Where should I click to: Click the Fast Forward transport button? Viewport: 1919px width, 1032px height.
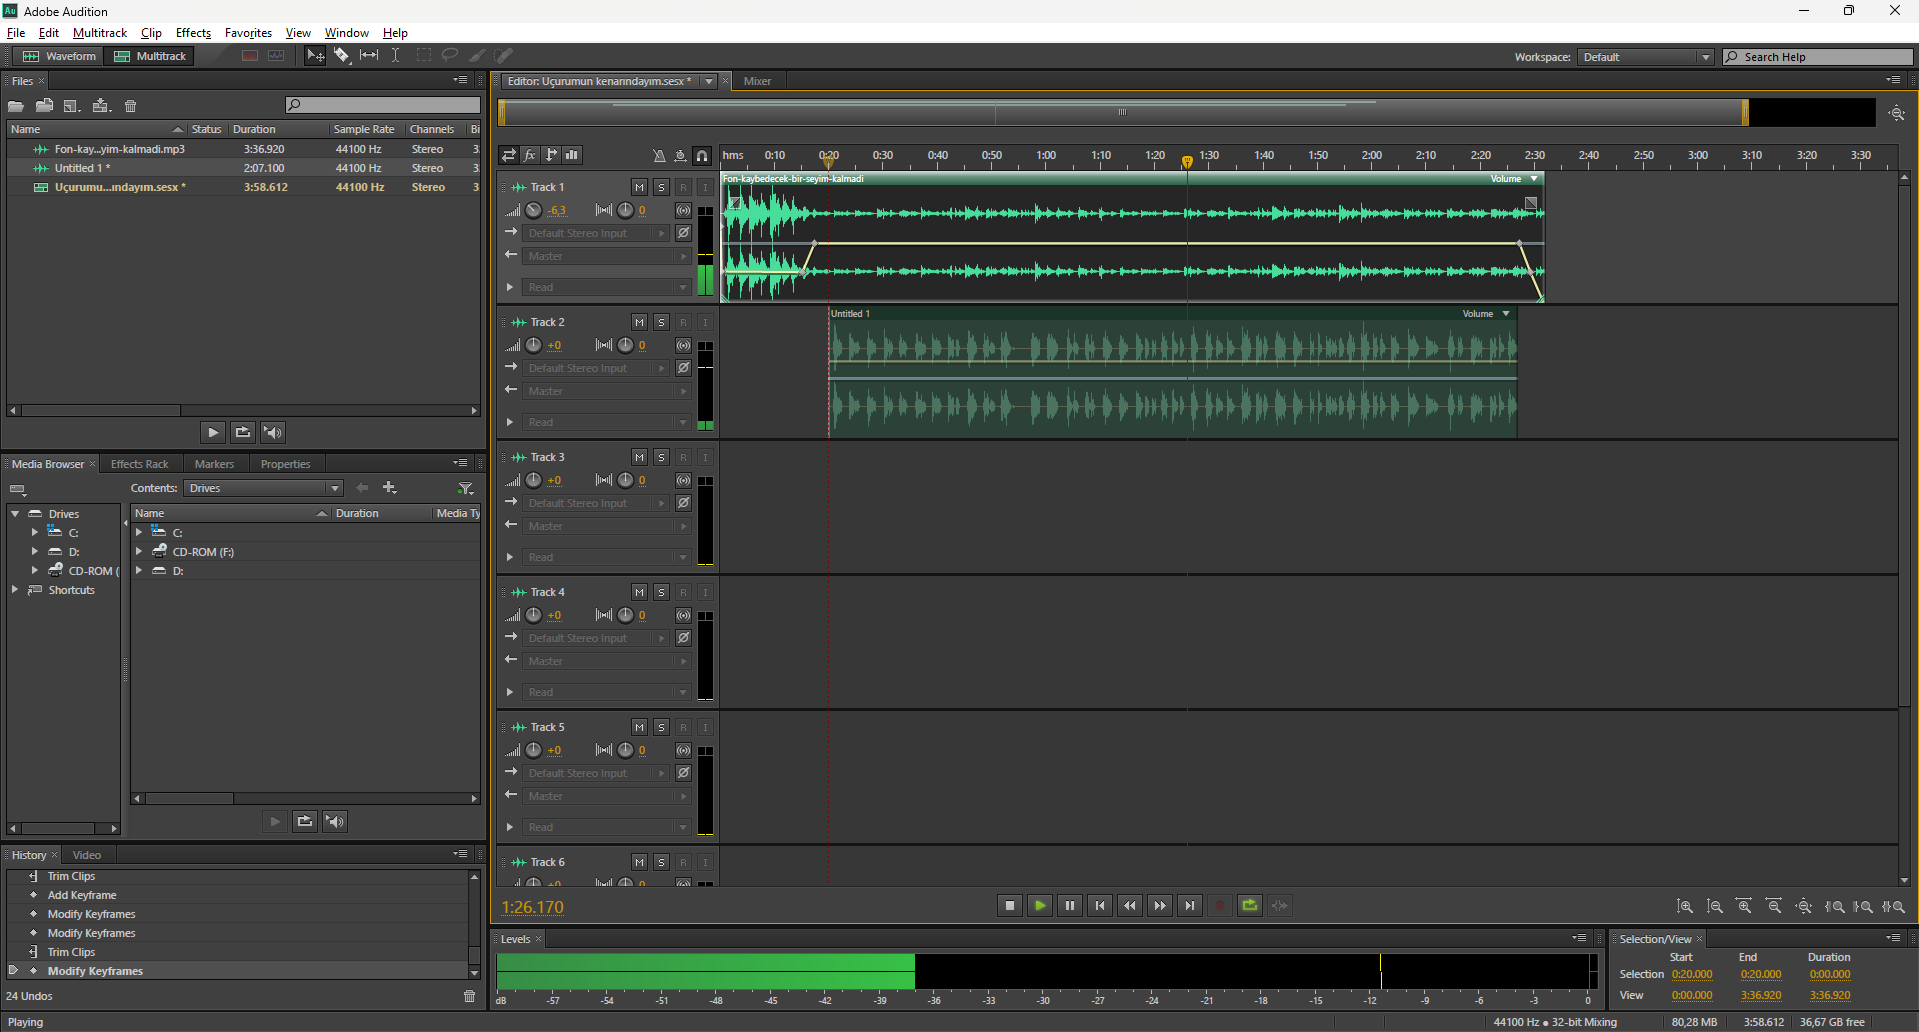click(1160, 906)
